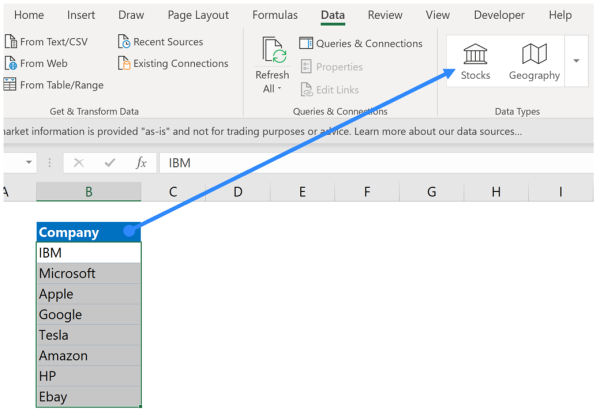Image resolution: width=600 pixels, height=415 pixels.
Task: Open the Name Box dropdown
Action: (x=29, y=163)
